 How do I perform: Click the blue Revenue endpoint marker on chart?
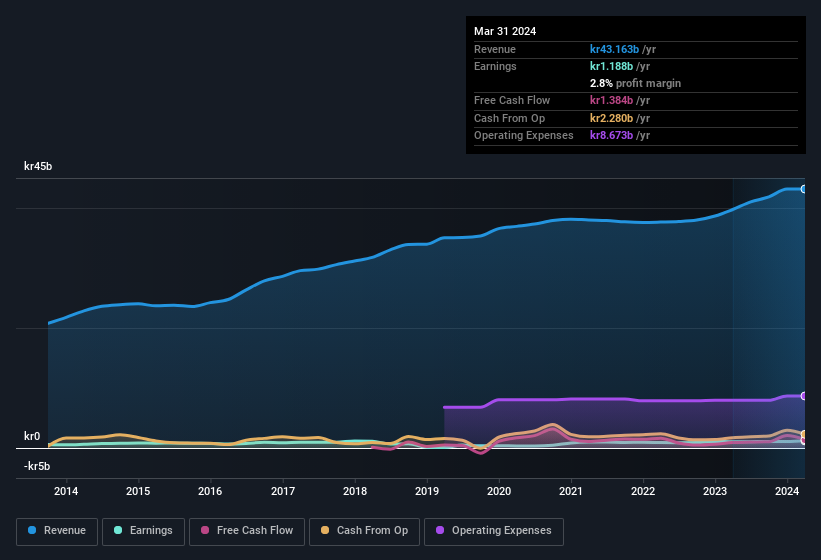pos(804,189)
